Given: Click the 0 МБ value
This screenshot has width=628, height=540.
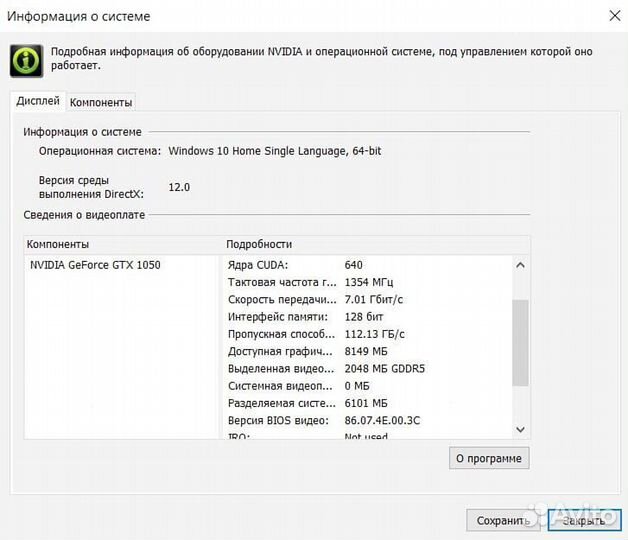Looking at the screenshot, I should [357, 386].
